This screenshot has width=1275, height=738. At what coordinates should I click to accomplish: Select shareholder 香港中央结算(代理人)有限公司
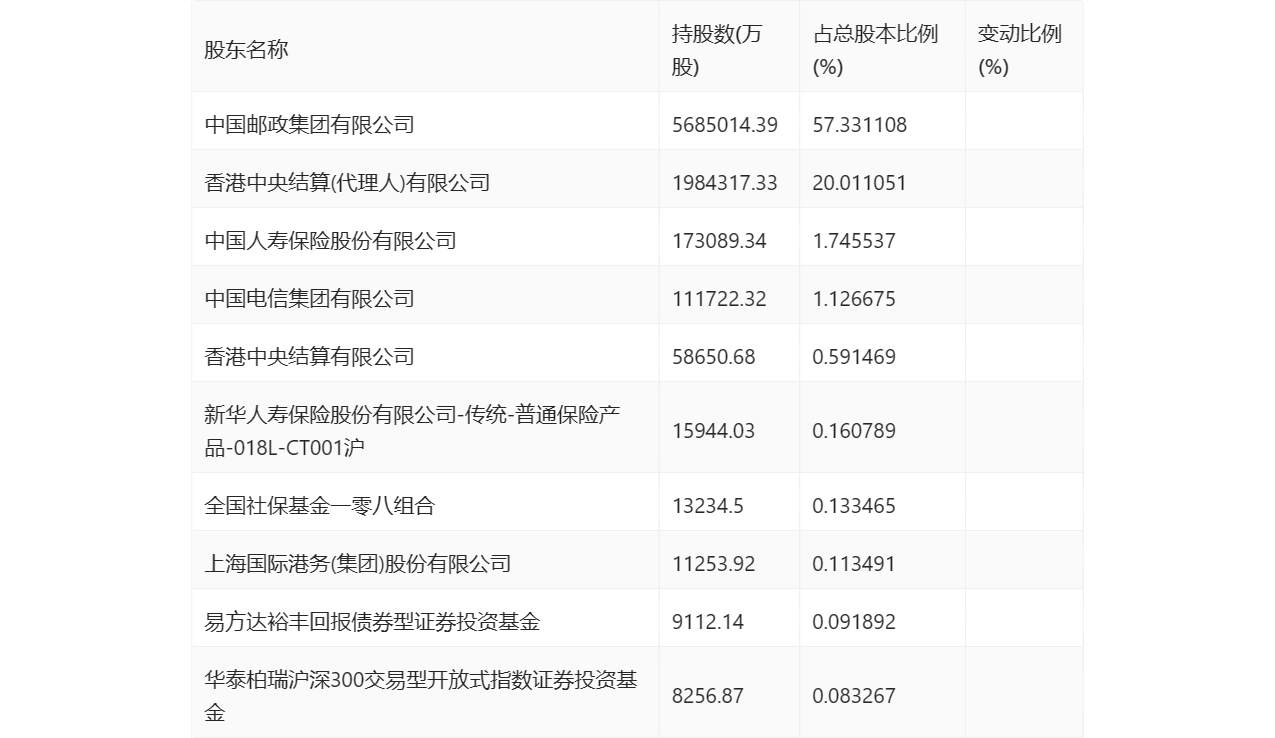click(347, 183)
